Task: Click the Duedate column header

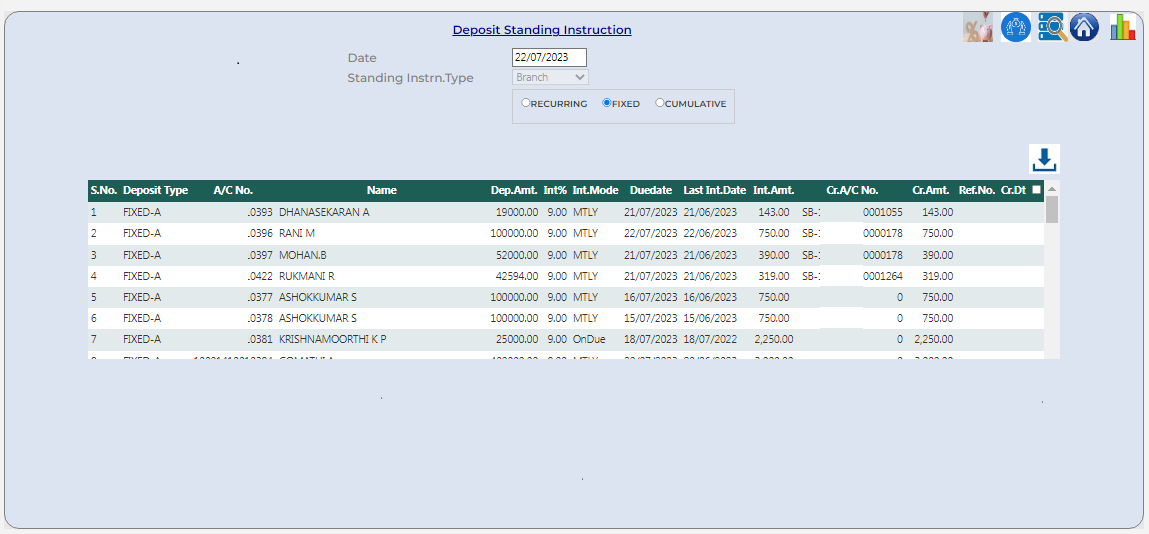Action: coord(651,190)
